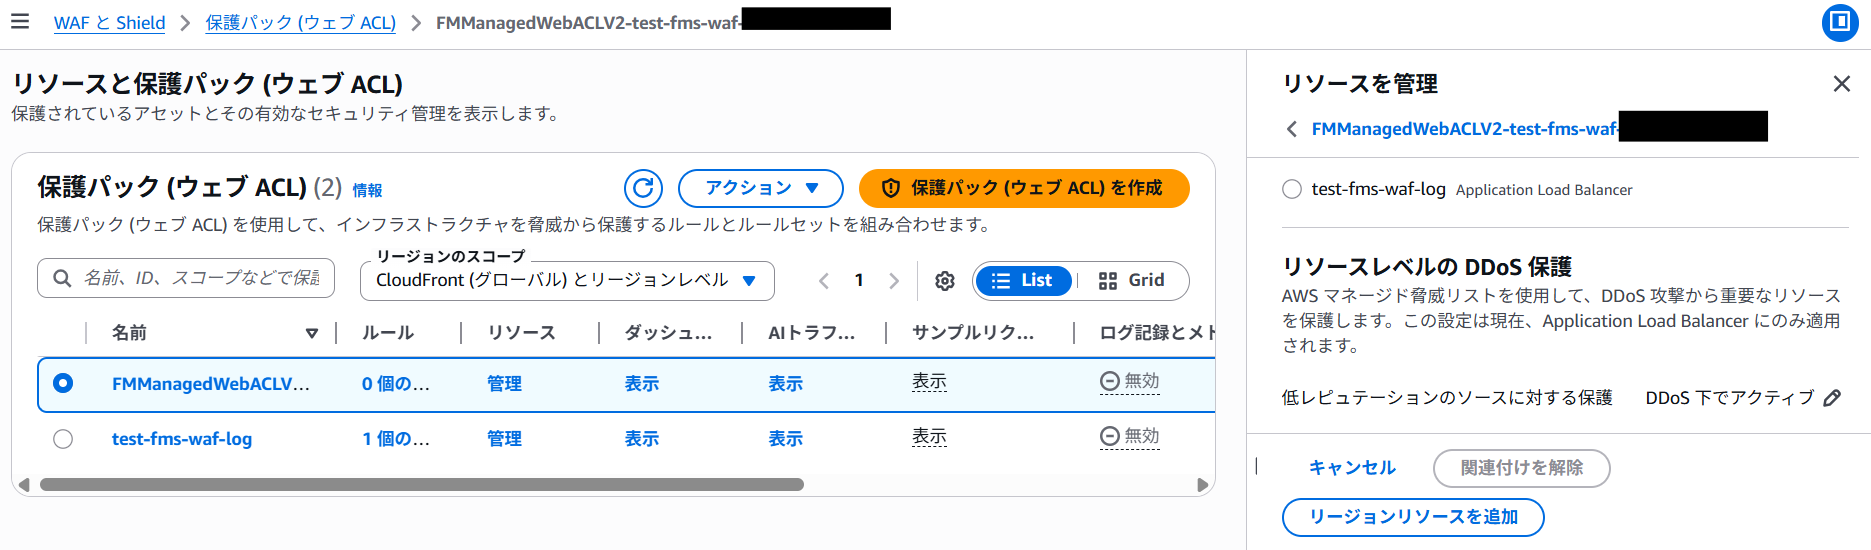Close the resource management panel
The height and width of the screenshot is (550, 1871).
click(x=1841, y=84)
